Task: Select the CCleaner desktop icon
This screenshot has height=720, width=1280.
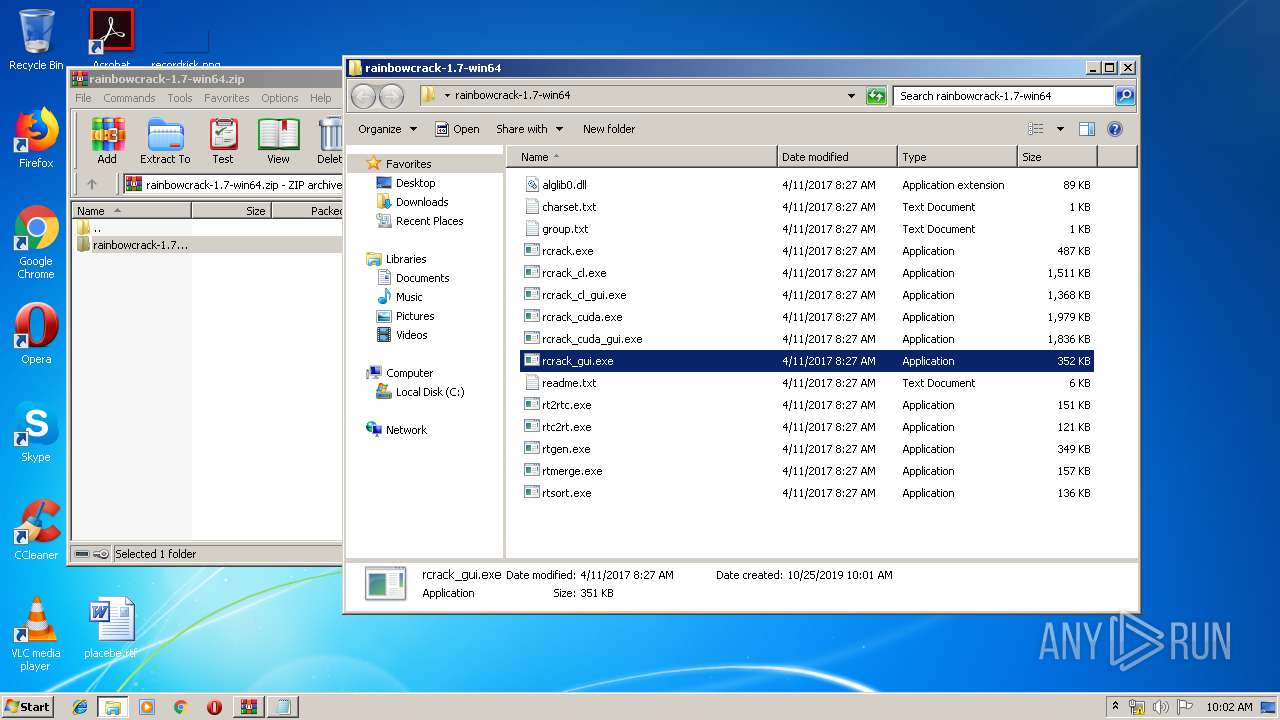Action: [36, 530]
